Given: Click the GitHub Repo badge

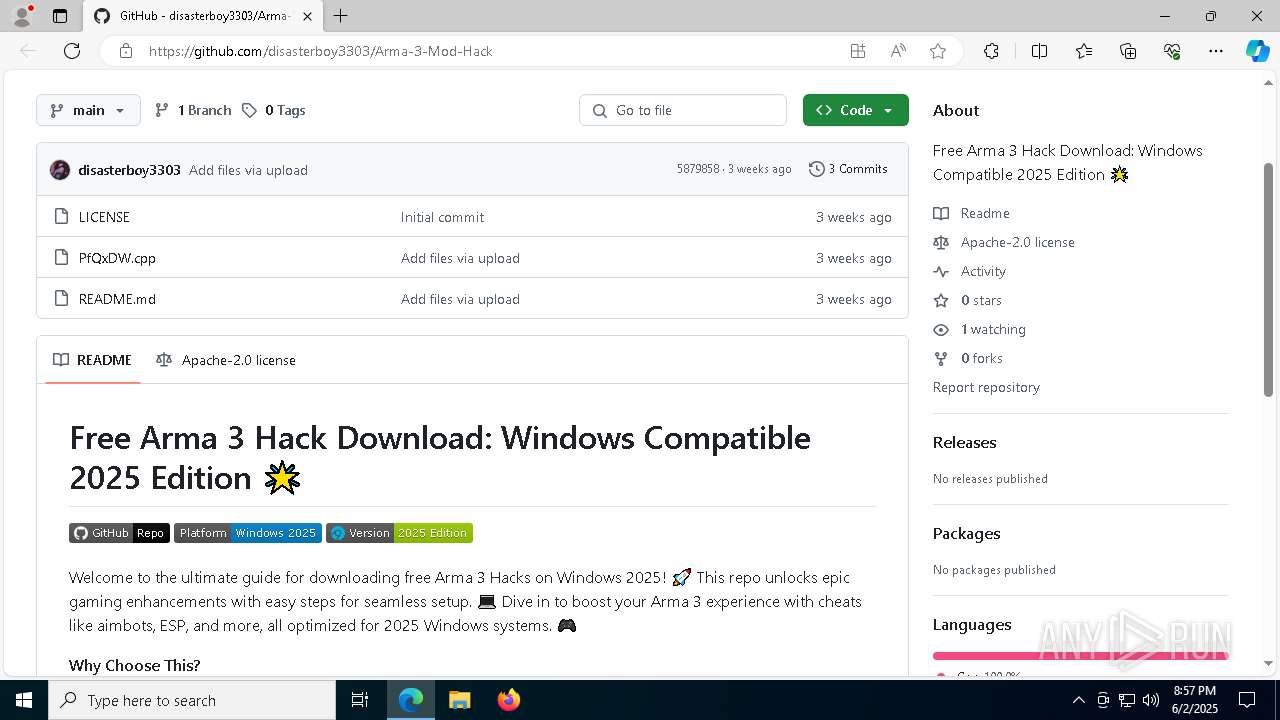Looking at the screenshot, I should [119, 533].
